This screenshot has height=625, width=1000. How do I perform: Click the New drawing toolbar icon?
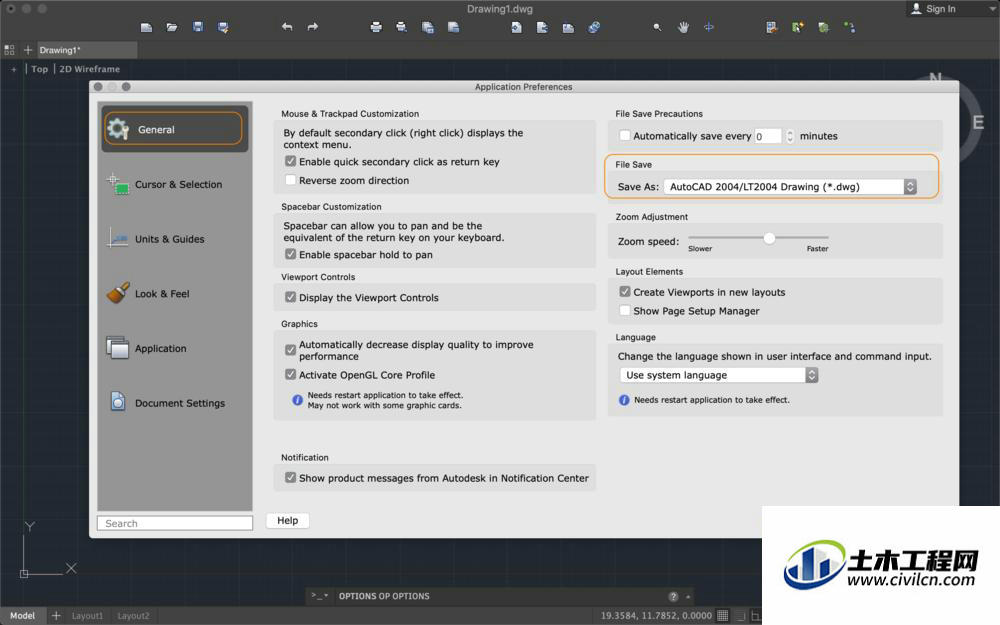(146, 27)
